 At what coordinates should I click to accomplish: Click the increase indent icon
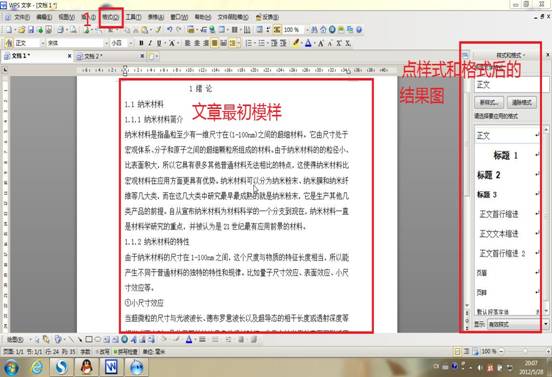[283, 43]
